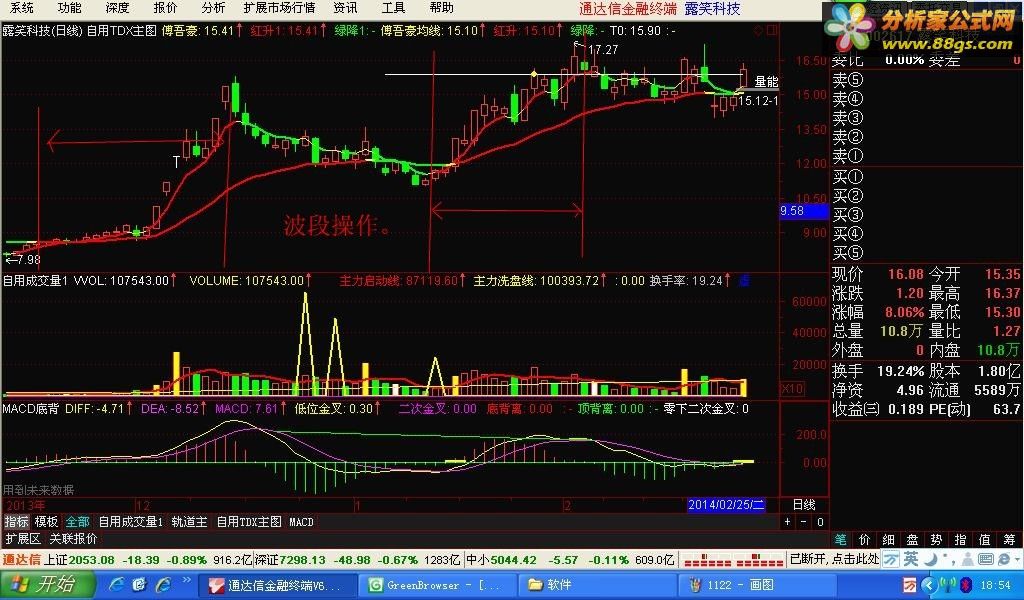Image resolution: width=1024 pixels, height=600 pixels.
Task: Open the 深度 menu
Action: (x=118, y=8)
